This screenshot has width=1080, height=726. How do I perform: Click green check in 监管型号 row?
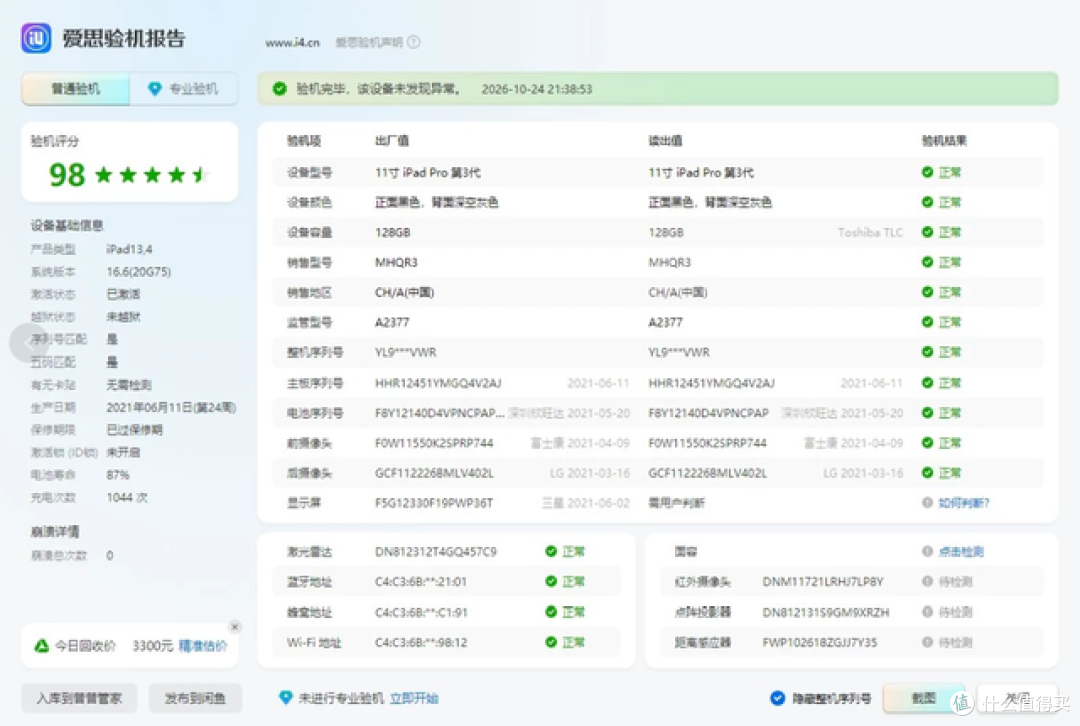[927, 322]
